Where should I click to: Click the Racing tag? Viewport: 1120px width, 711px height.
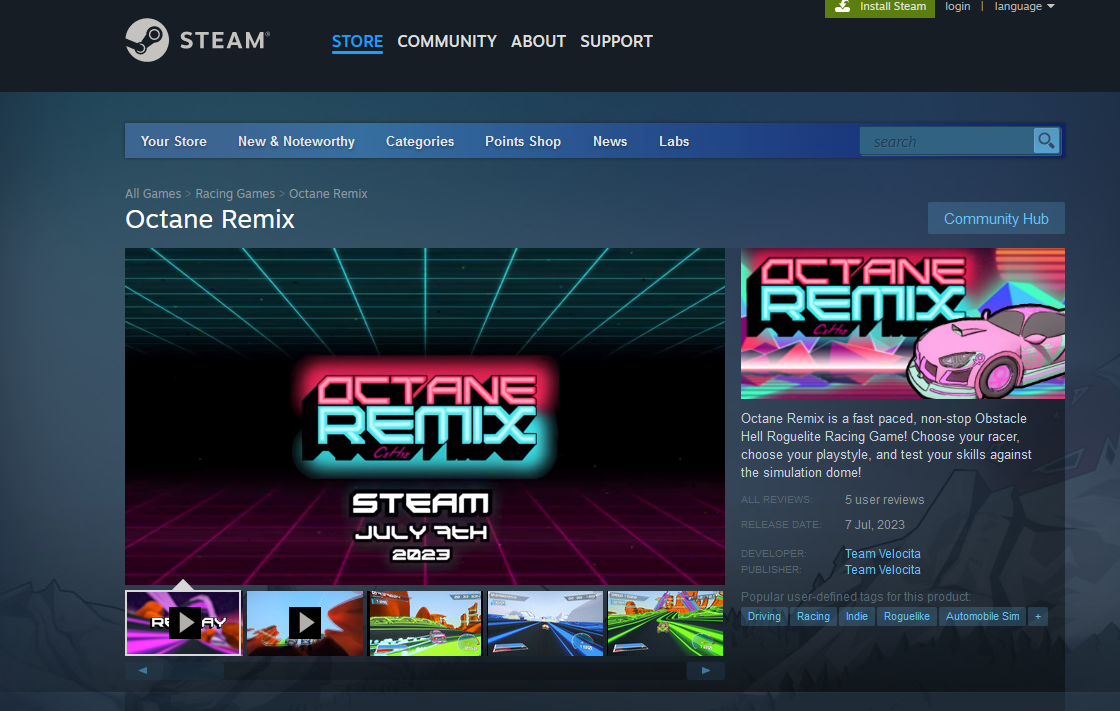[x=814, y=616]
